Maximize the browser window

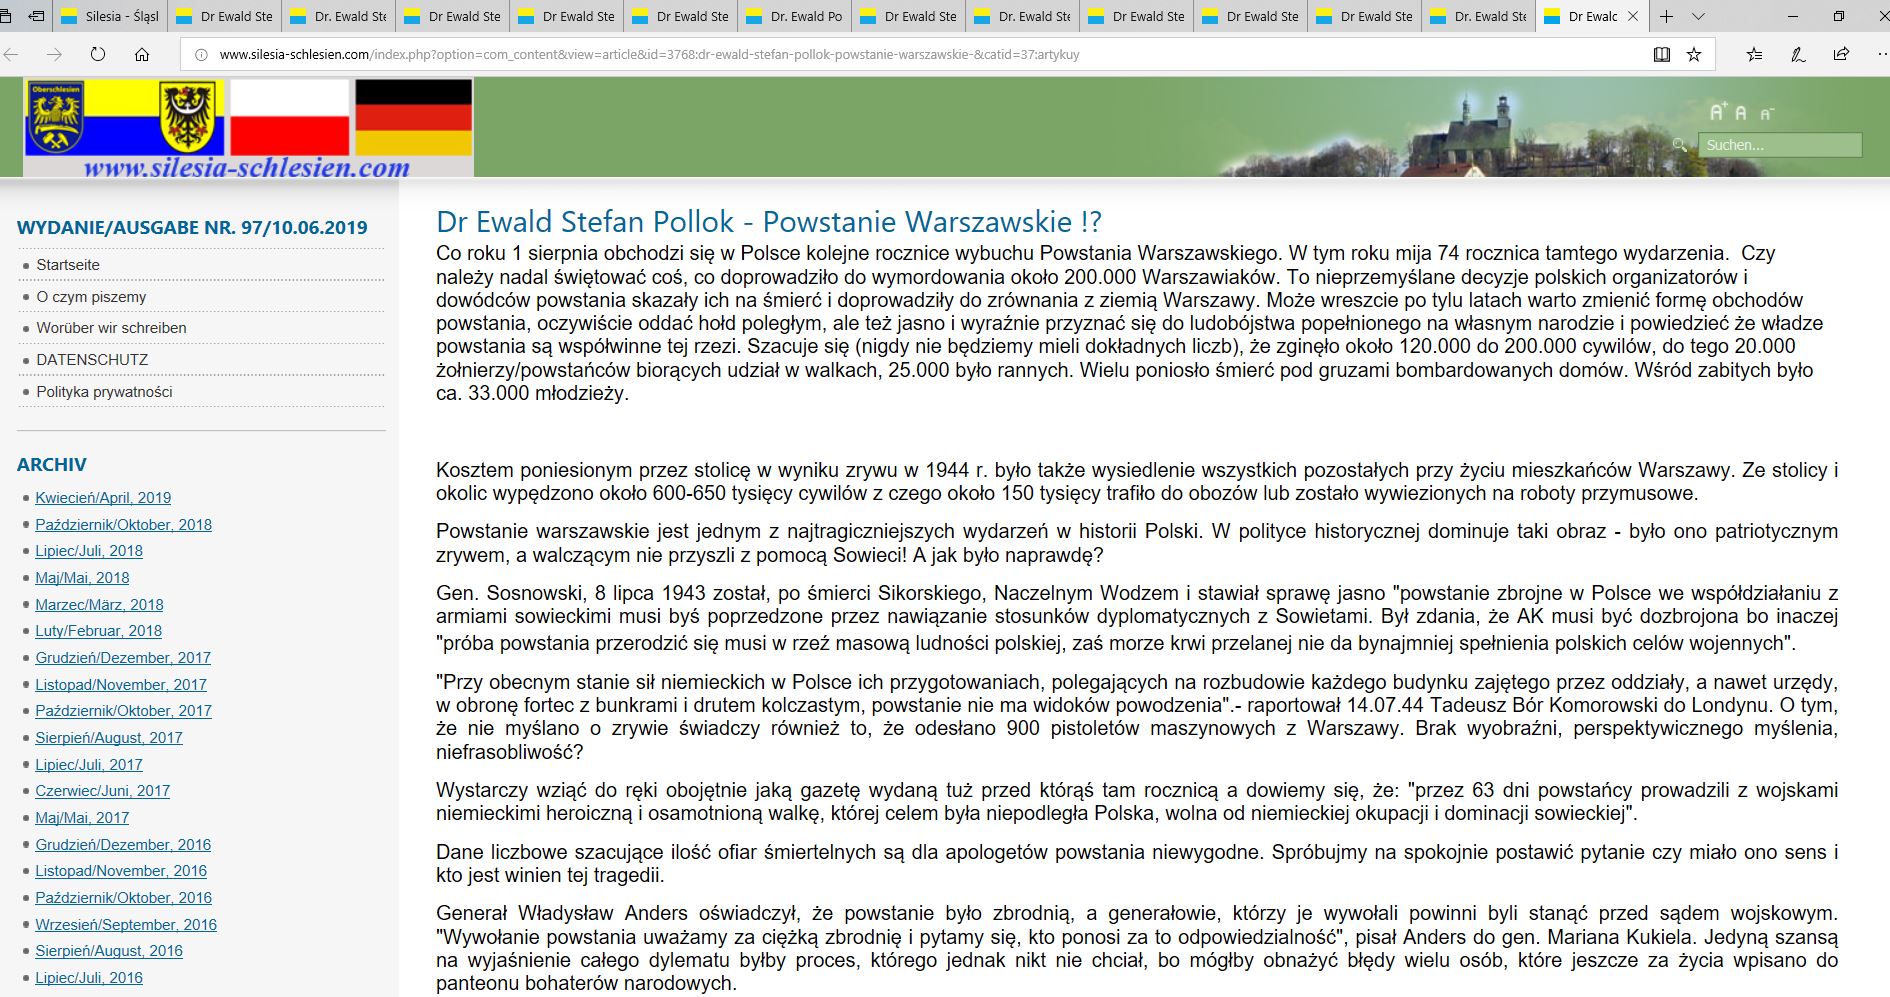coord(1838,16)
